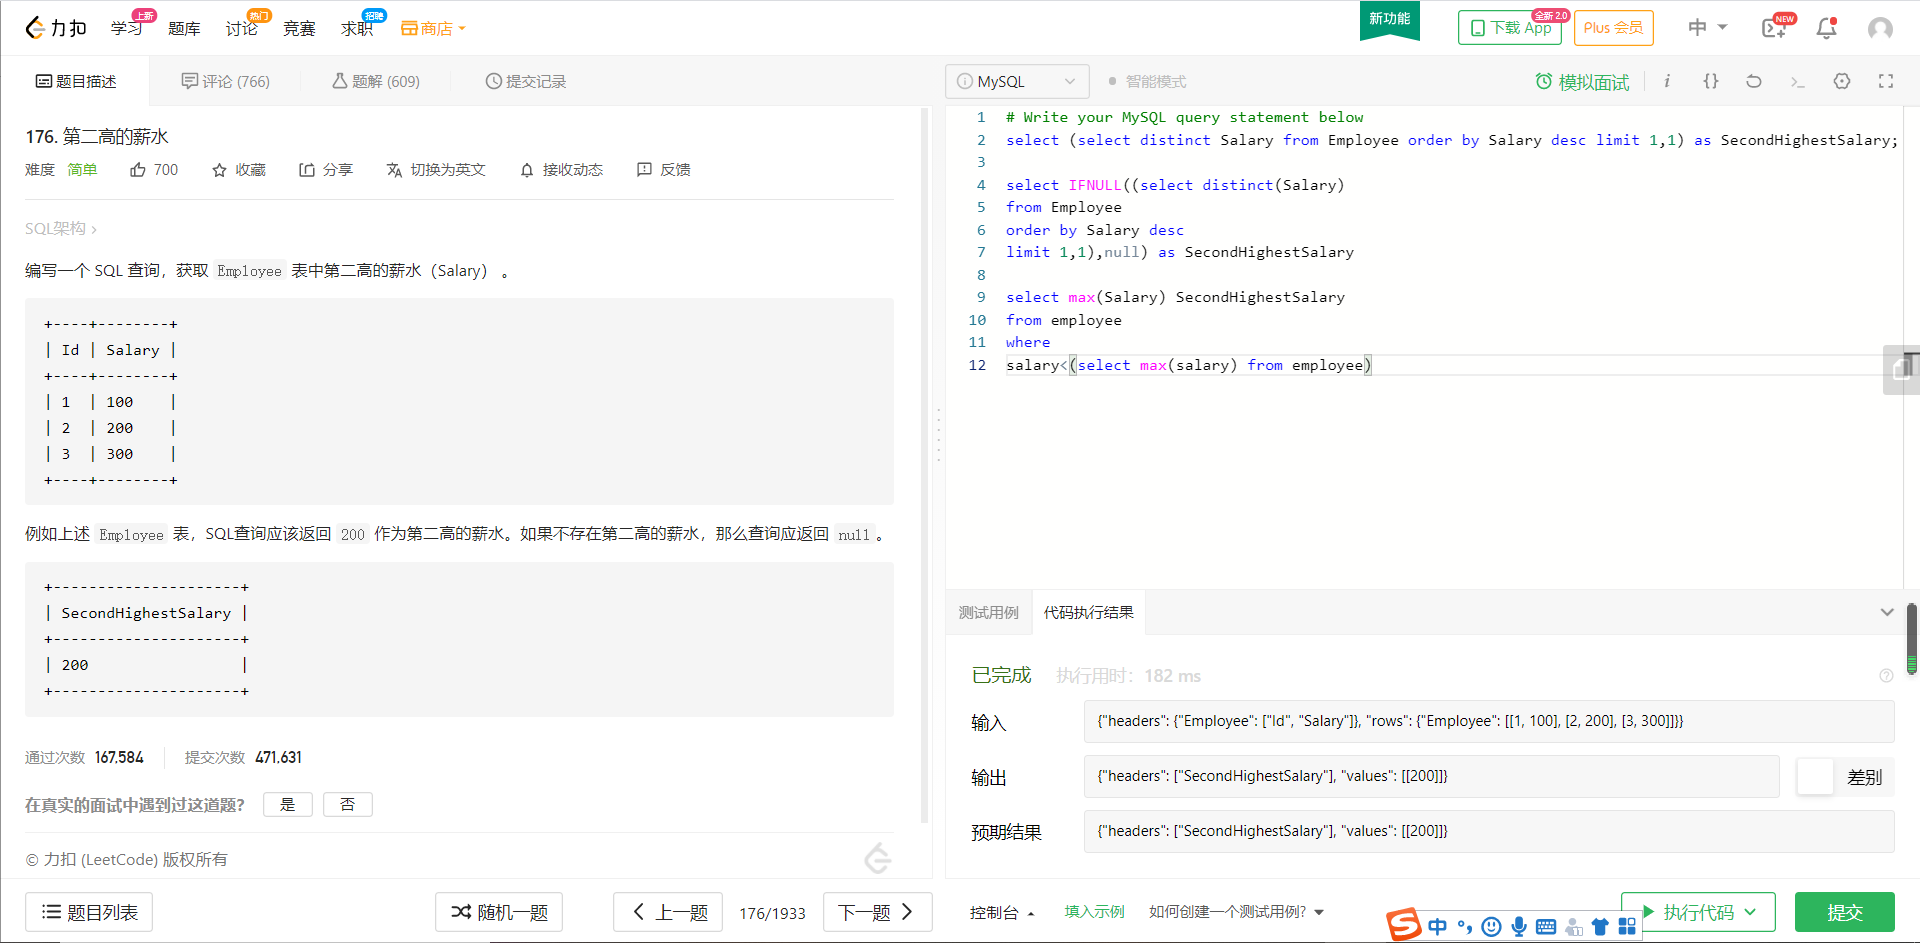Check the 差别 comparison checkbox

1815,777
